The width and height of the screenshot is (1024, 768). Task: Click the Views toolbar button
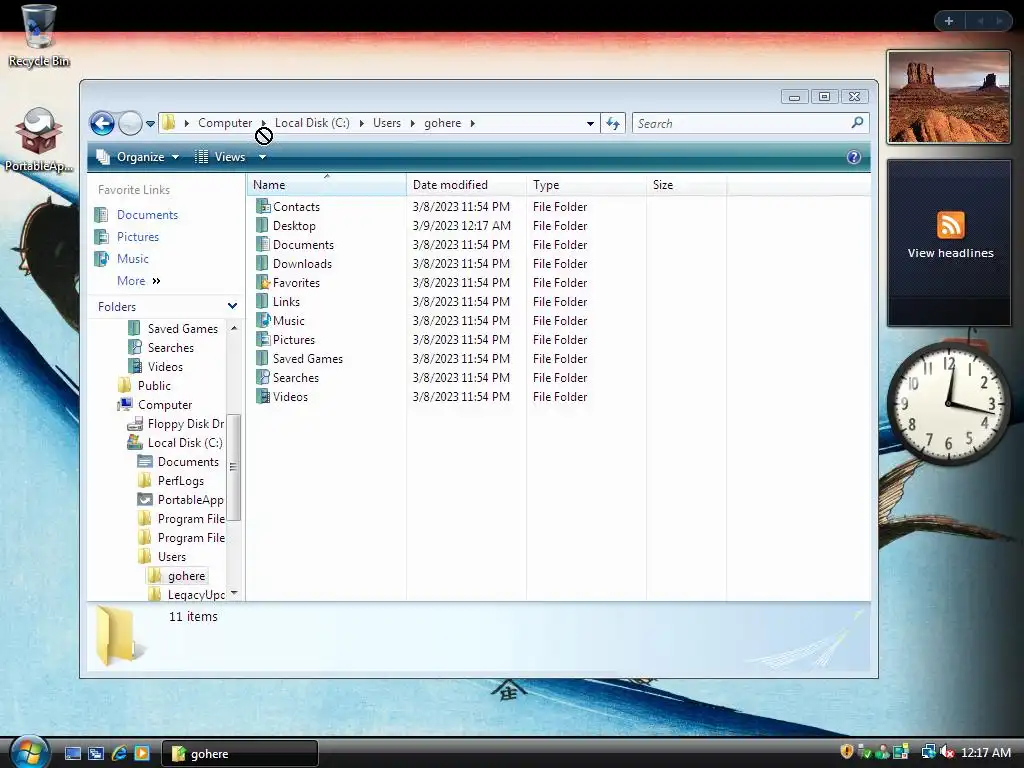point(220,157)
